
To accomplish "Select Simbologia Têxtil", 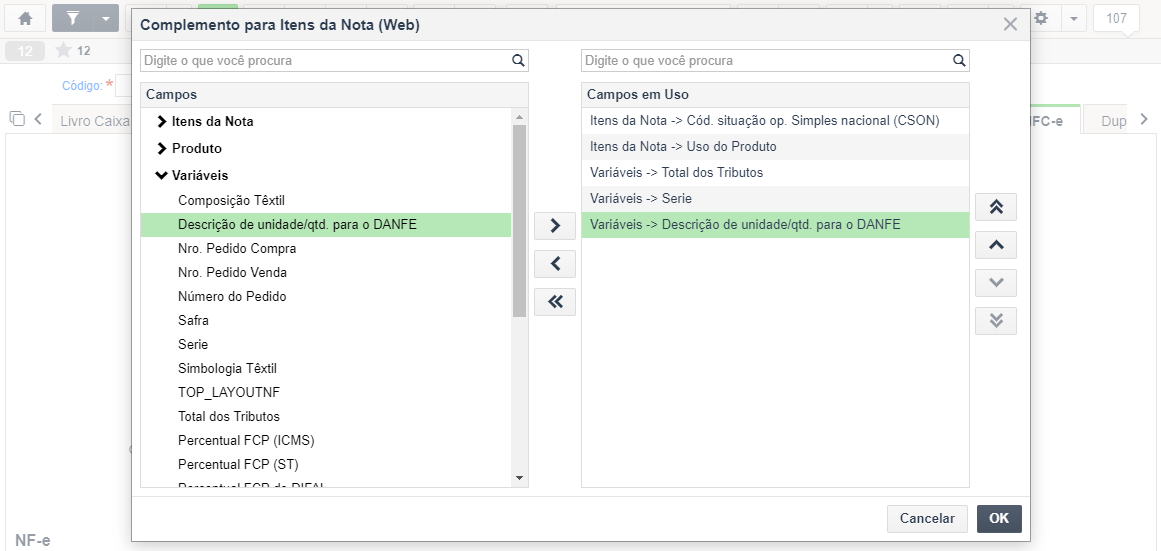I will pyautogui.click(x=227, y=368).
